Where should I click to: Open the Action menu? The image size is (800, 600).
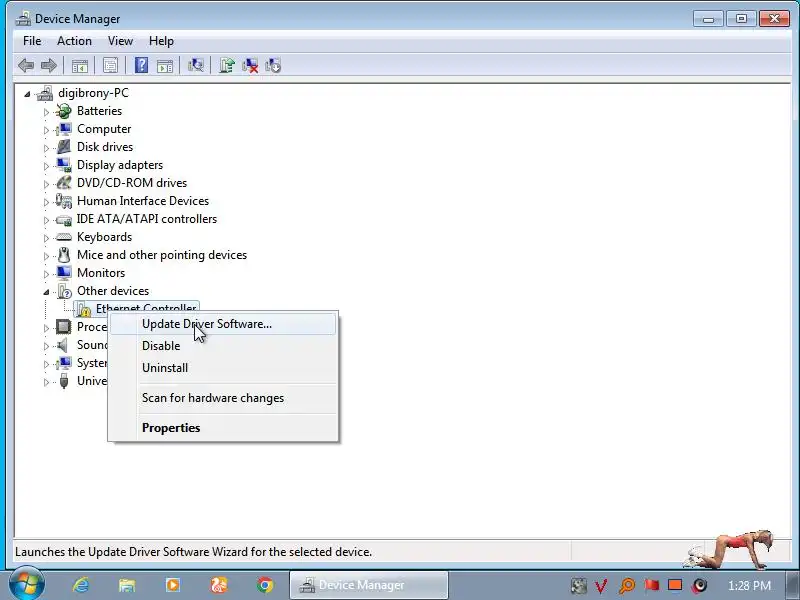74,41
